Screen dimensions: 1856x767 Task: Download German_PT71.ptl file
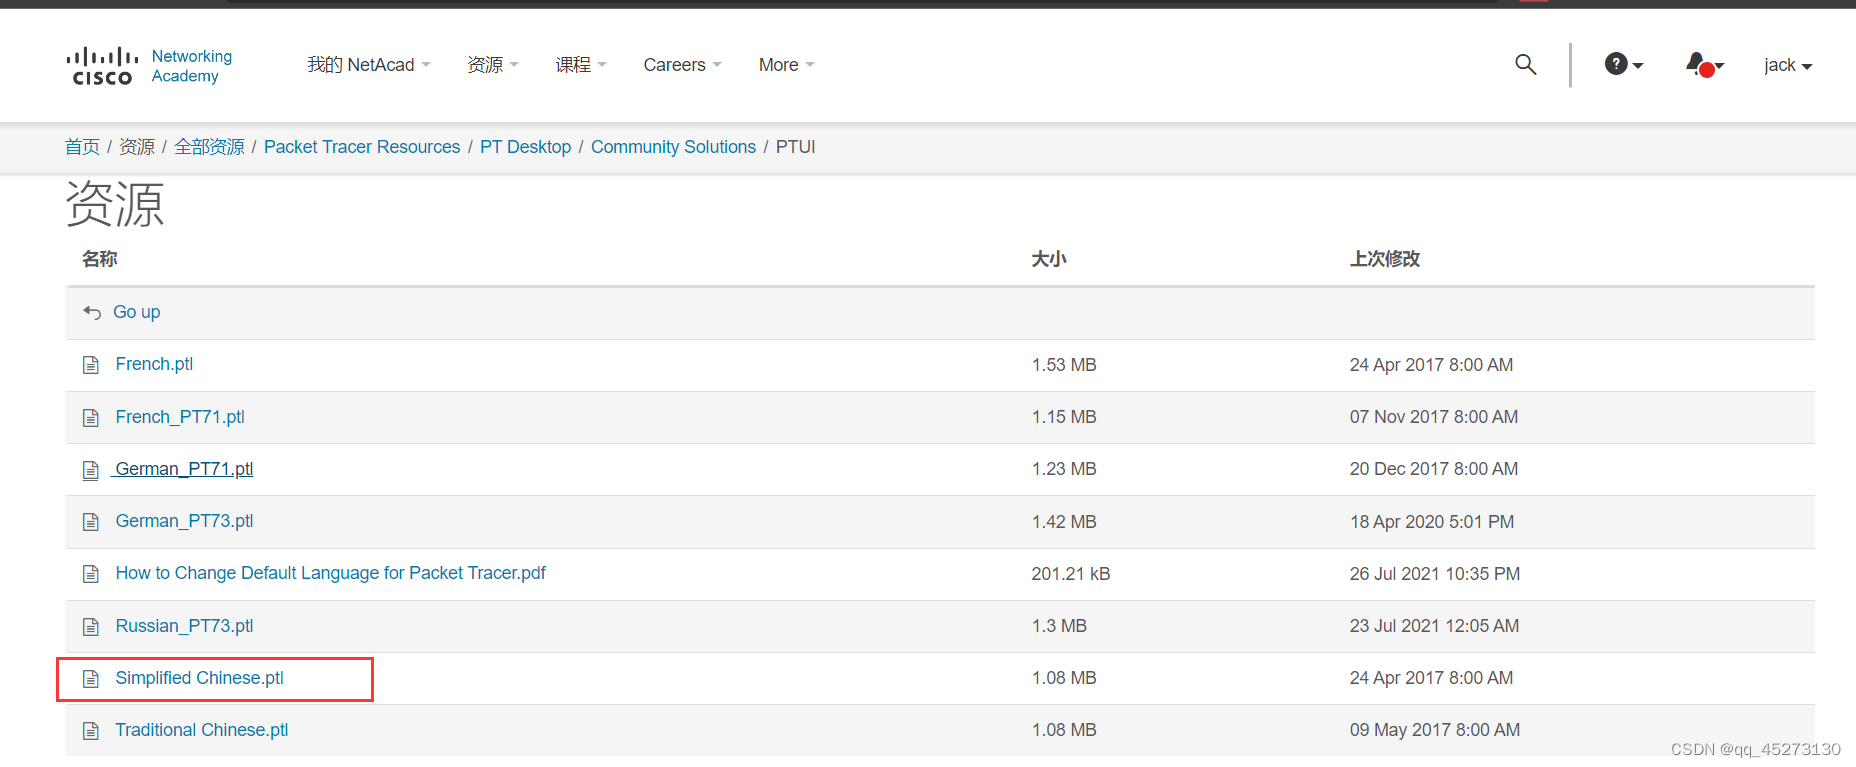pos(184,469)
